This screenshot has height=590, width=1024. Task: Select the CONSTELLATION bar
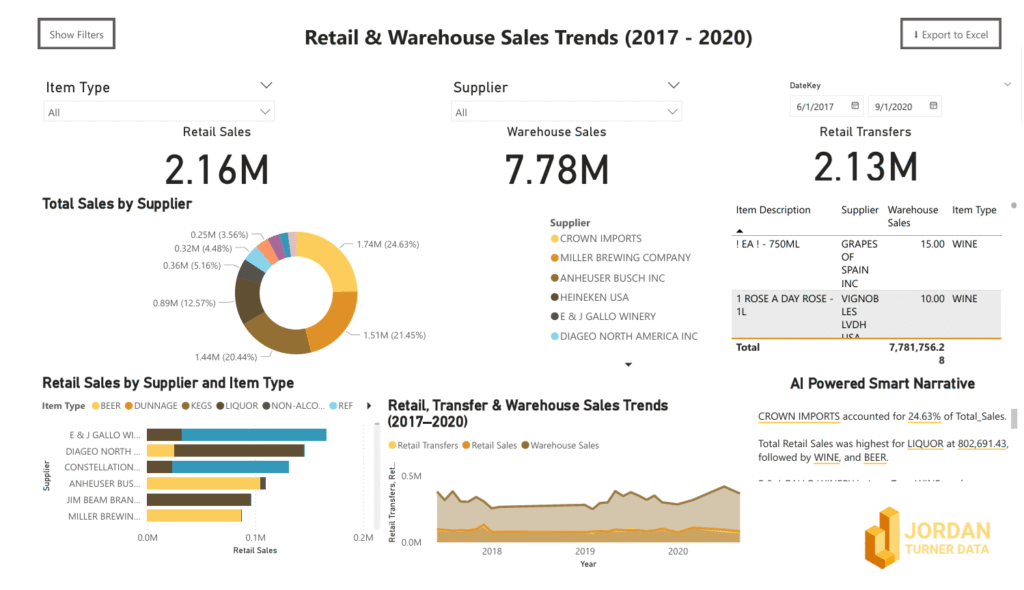[x=217, y=467]
